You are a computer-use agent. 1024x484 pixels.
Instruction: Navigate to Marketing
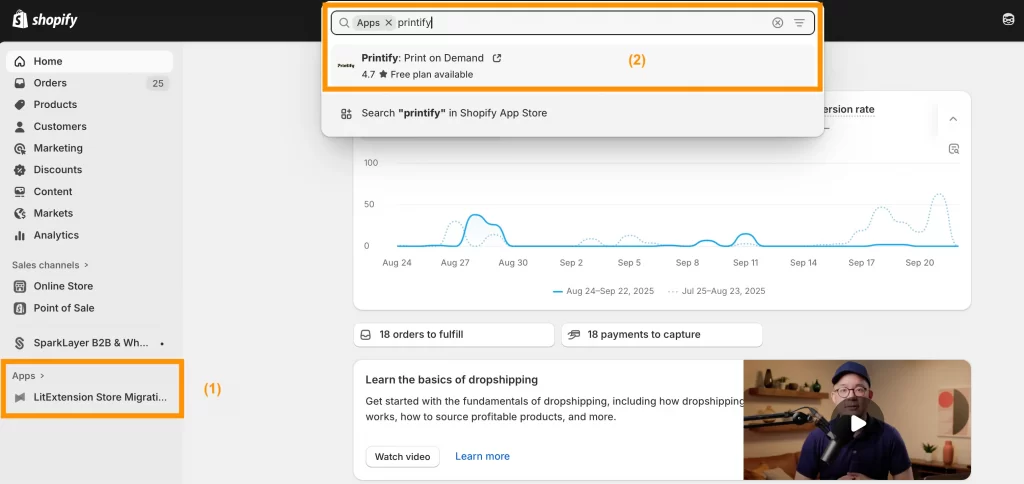click(x=89, y=148)
